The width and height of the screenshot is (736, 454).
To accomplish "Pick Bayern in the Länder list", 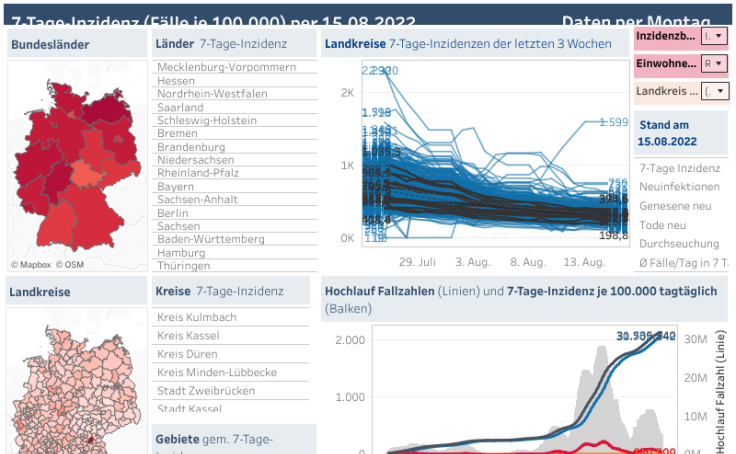I will [176, 186].
